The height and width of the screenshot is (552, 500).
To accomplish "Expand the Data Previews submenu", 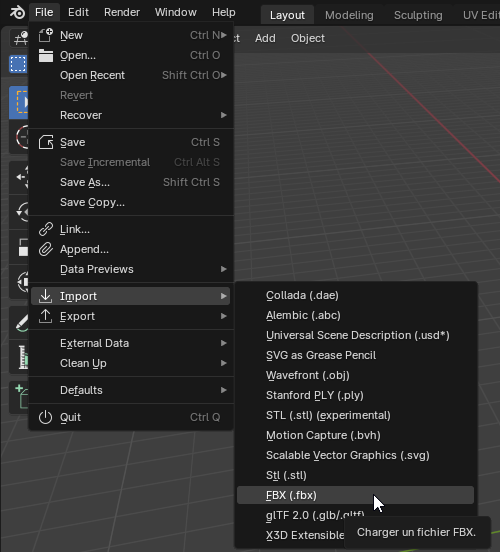I will pos(131,269).
